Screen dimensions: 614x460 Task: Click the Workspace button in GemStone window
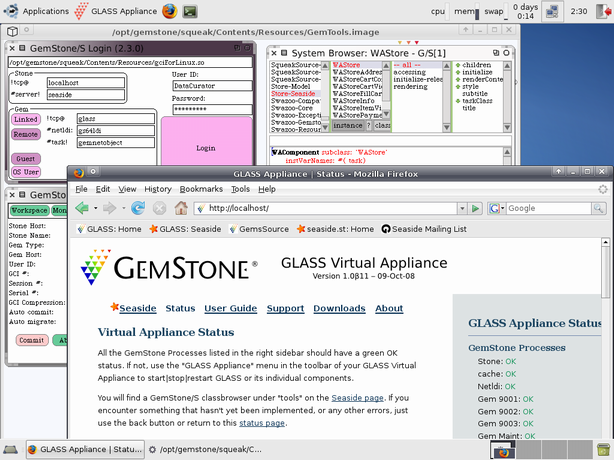(x=30, y=211)
